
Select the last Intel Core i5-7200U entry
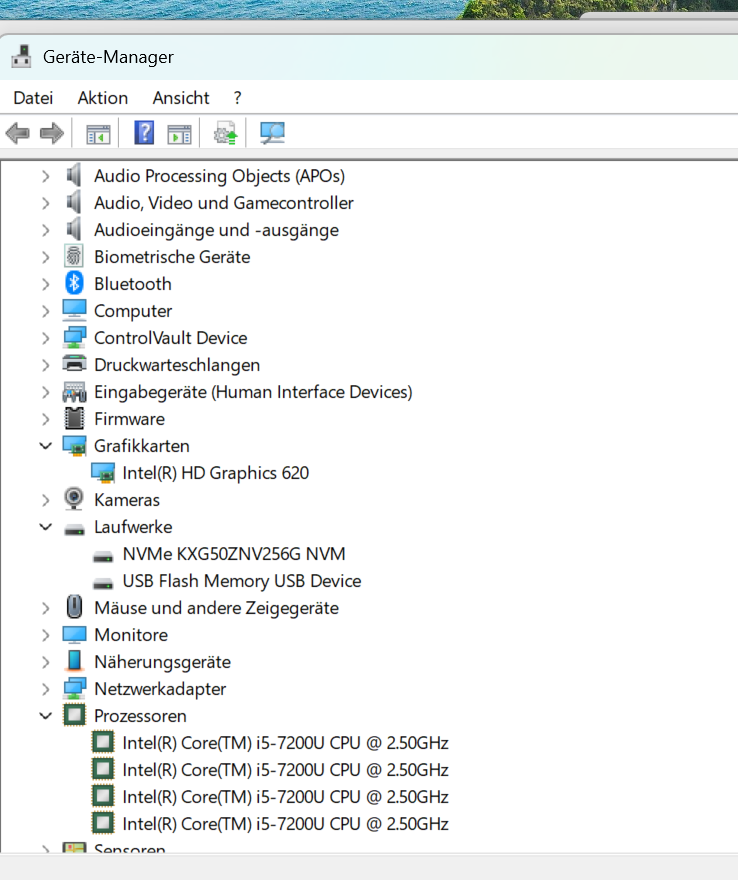285,824
